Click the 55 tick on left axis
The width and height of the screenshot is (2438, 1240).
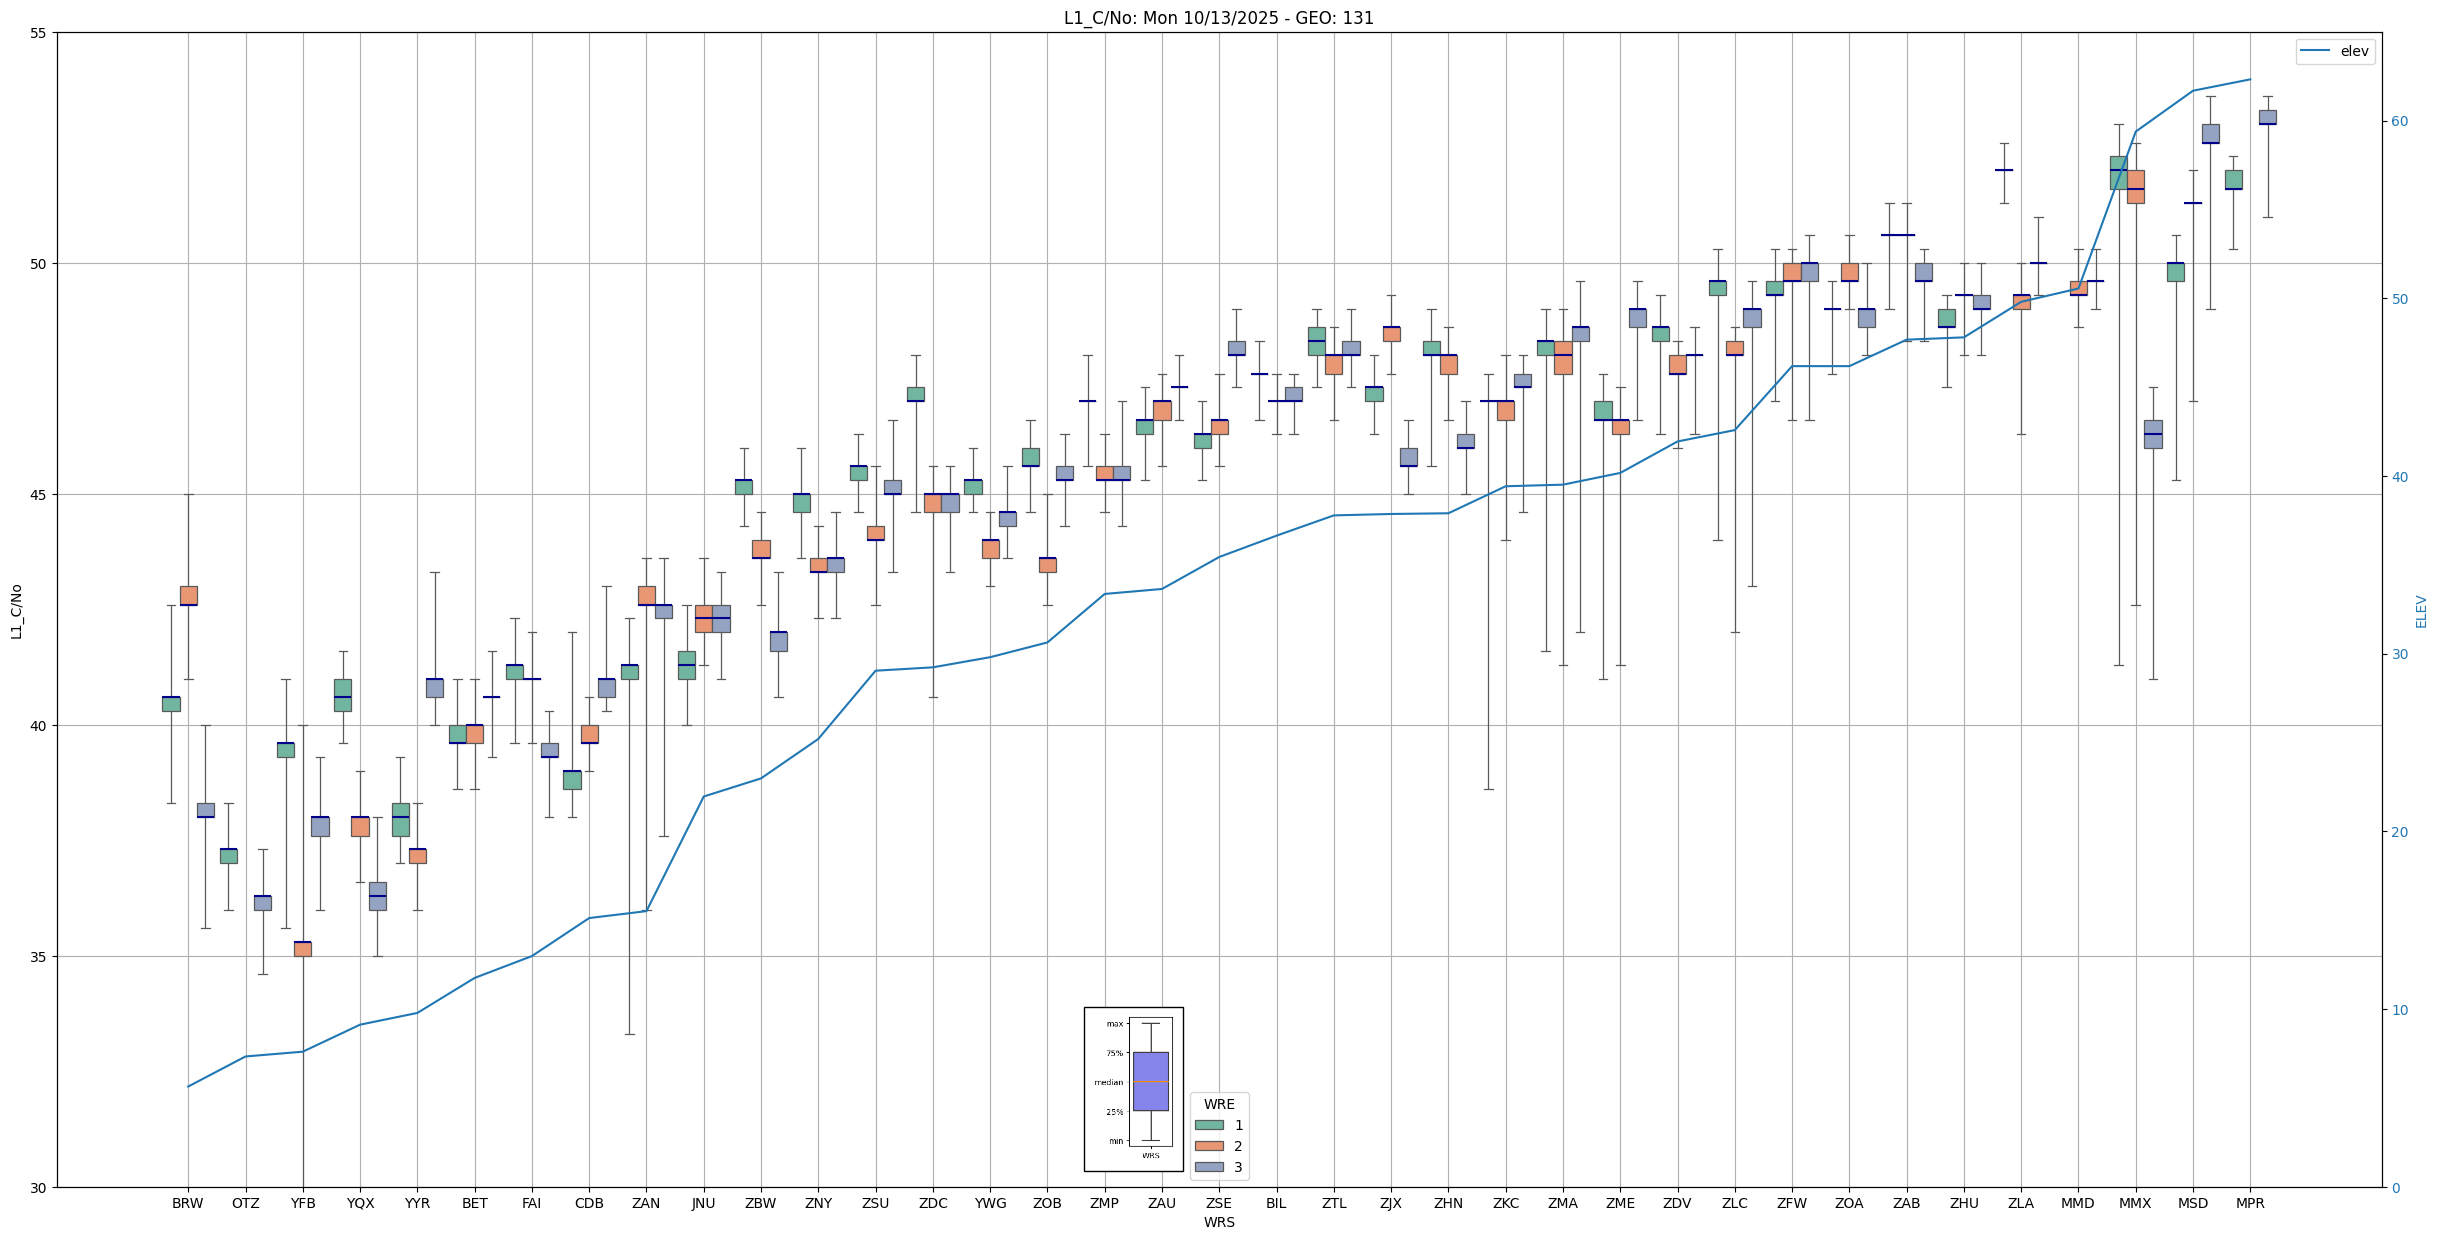[40, 33]
